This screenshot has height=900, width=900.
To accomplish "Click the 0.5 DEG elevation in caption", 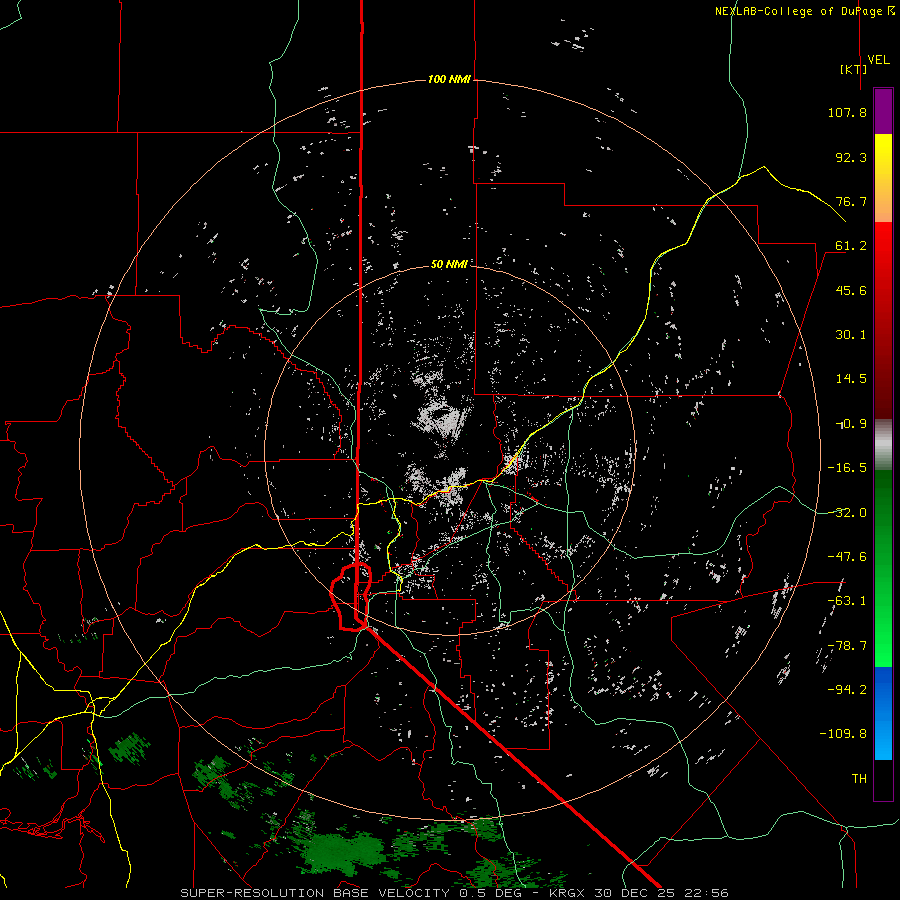I will pos(493,893).
